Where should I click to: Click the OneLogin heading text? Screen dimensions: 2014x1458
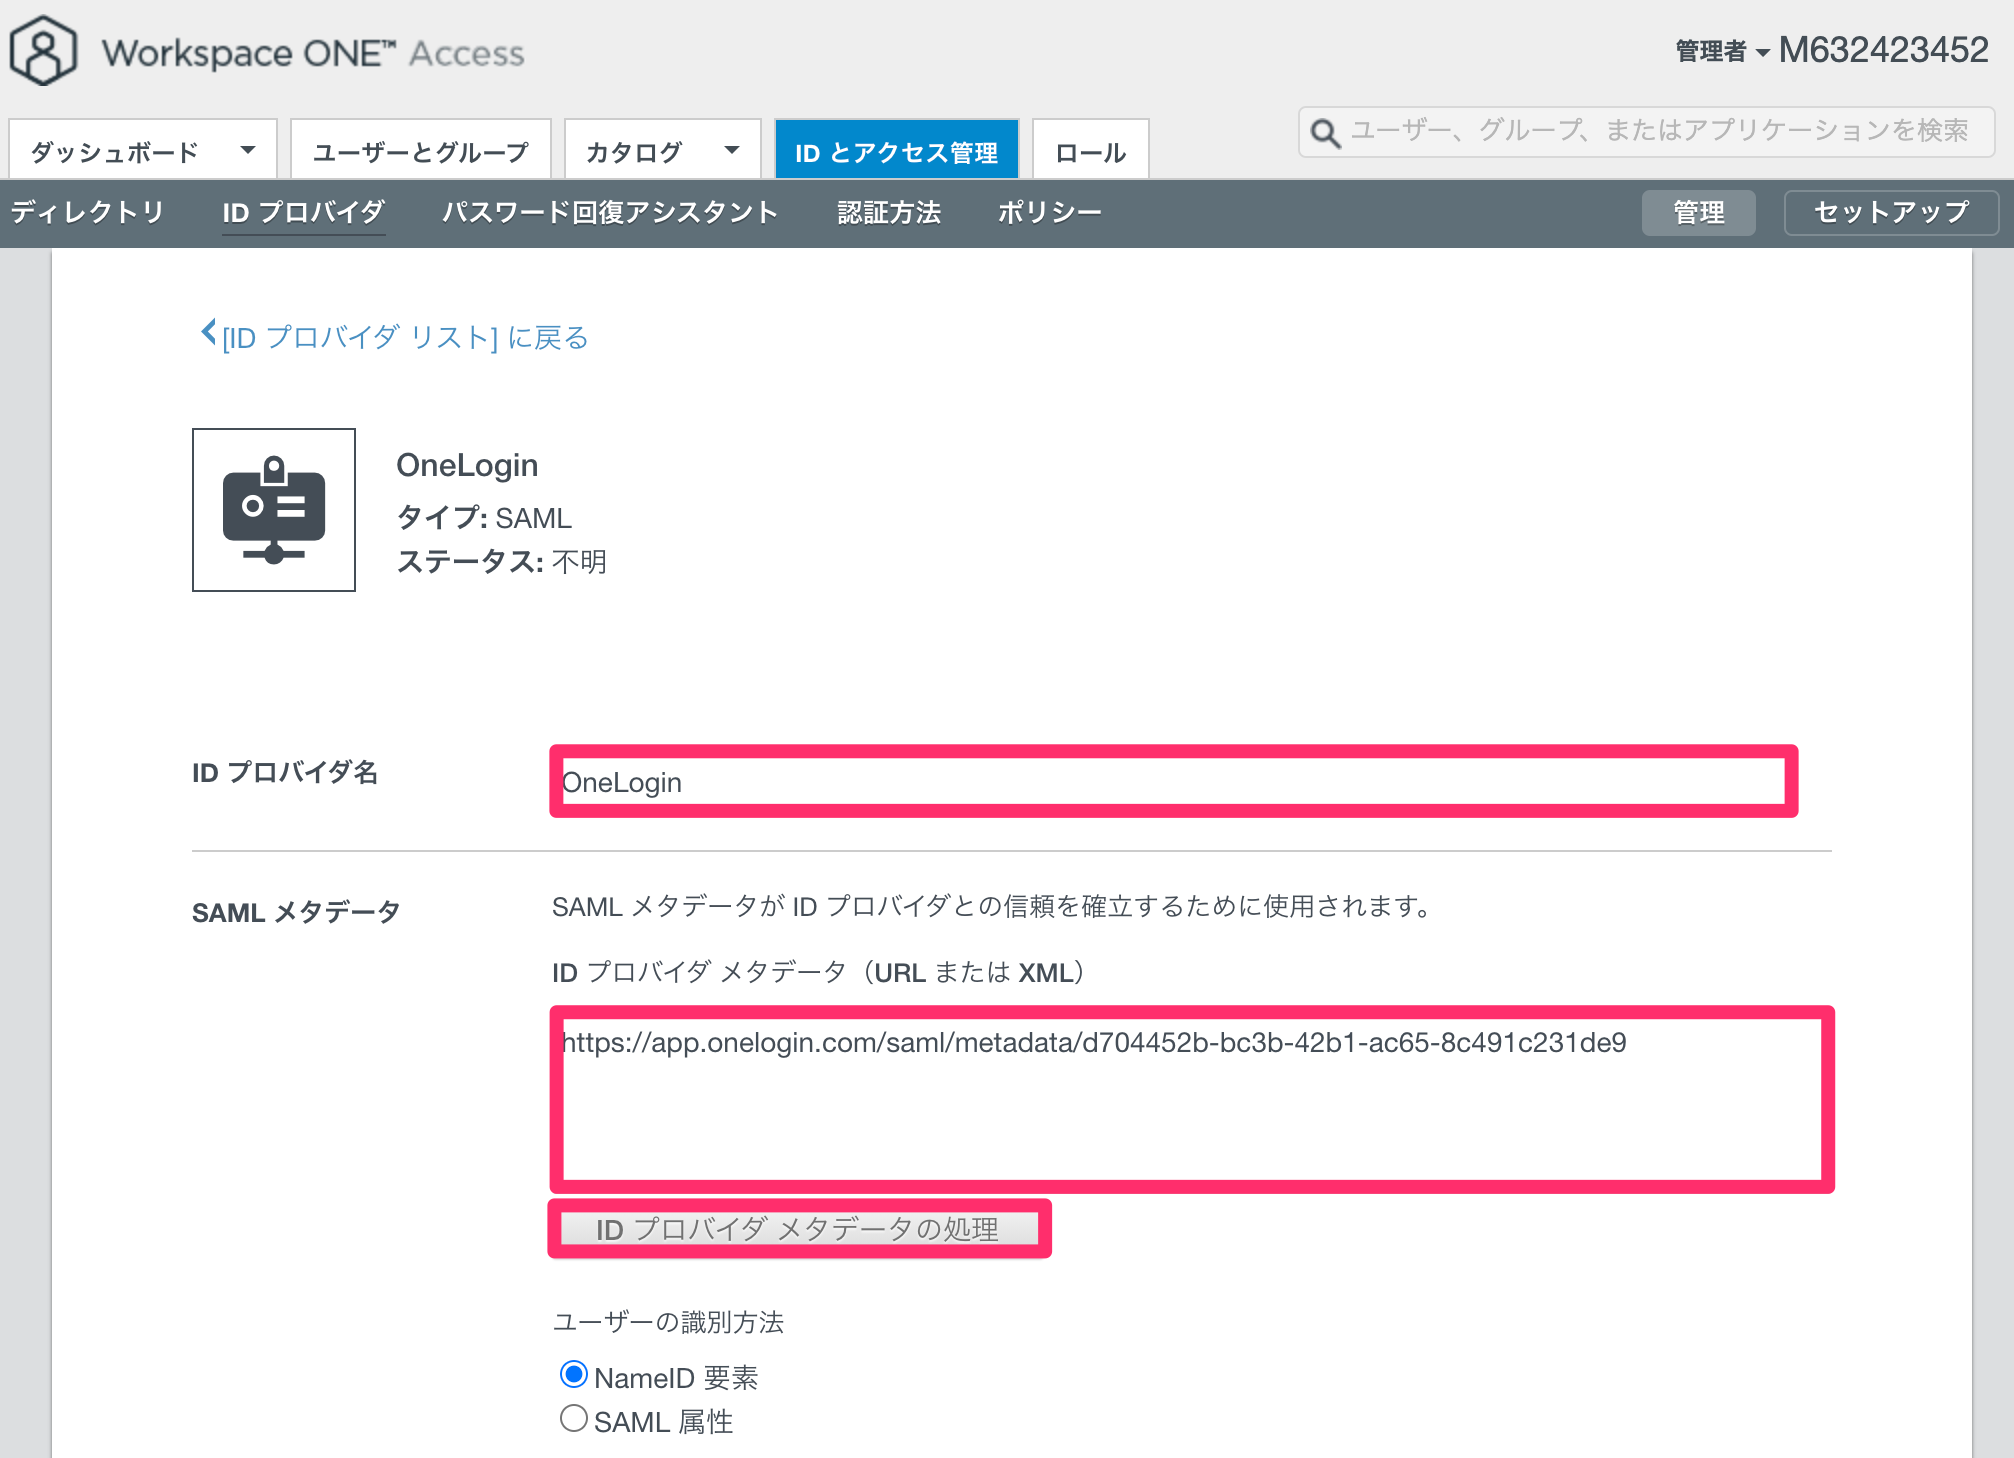click(467, 465)
